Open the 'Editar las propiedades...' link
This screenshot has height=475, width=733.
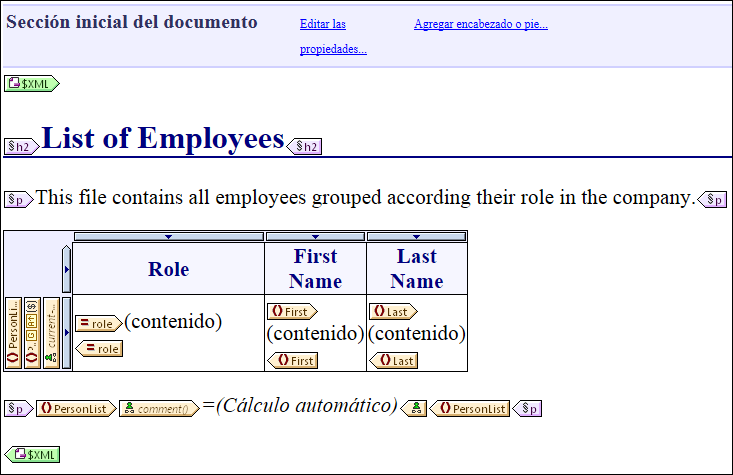pyautogui.click(x=333, y=36)
